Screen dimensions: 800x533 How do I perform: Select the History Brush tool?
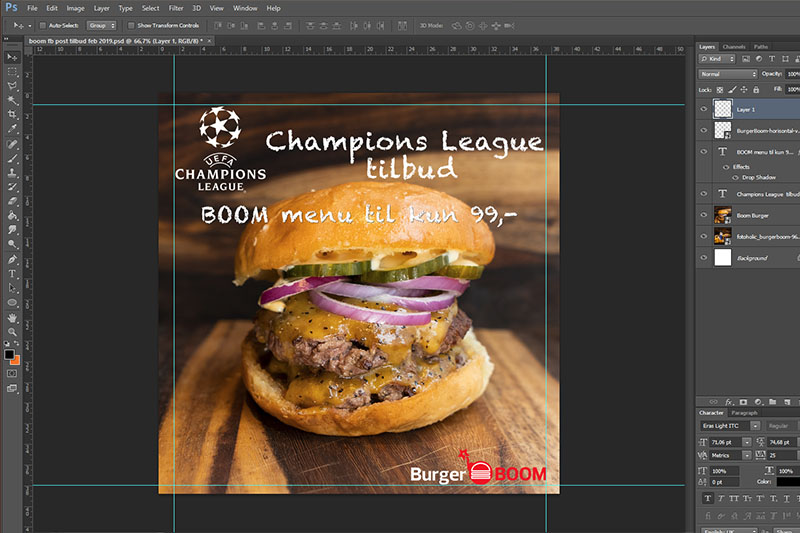point(12,187)
